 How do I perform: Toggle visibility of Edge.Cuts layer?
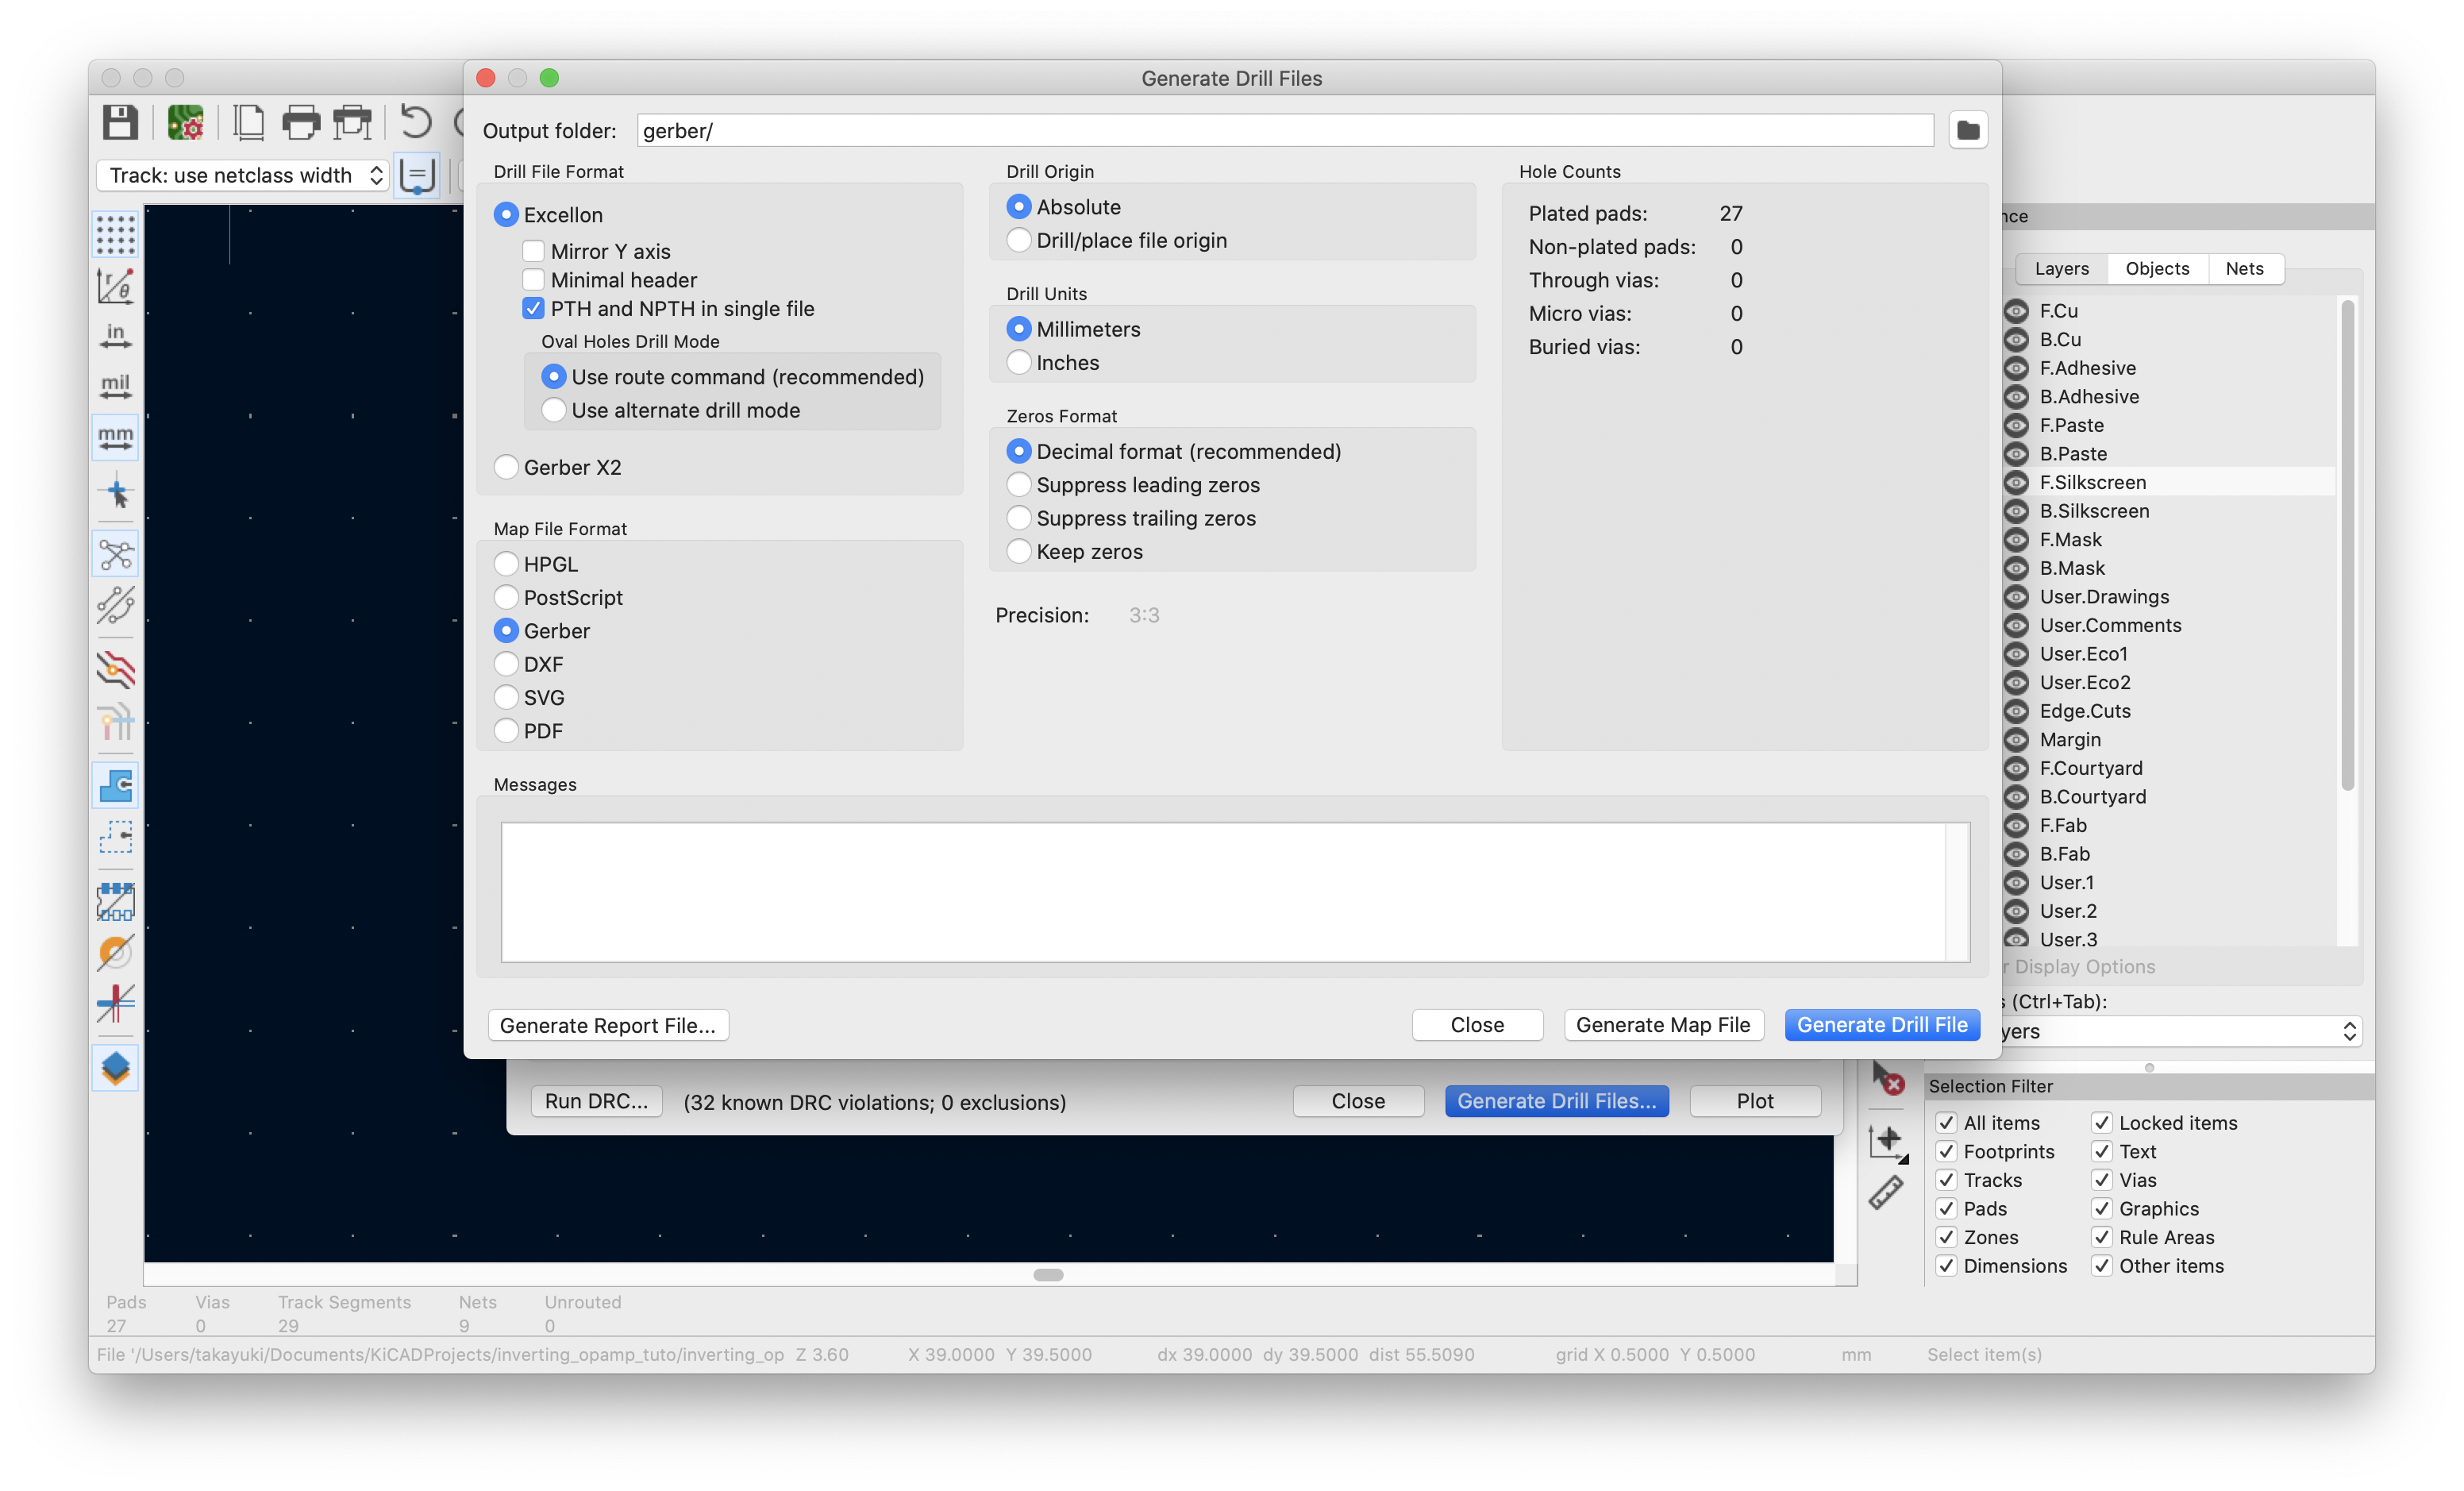[x=2017, y=711]
